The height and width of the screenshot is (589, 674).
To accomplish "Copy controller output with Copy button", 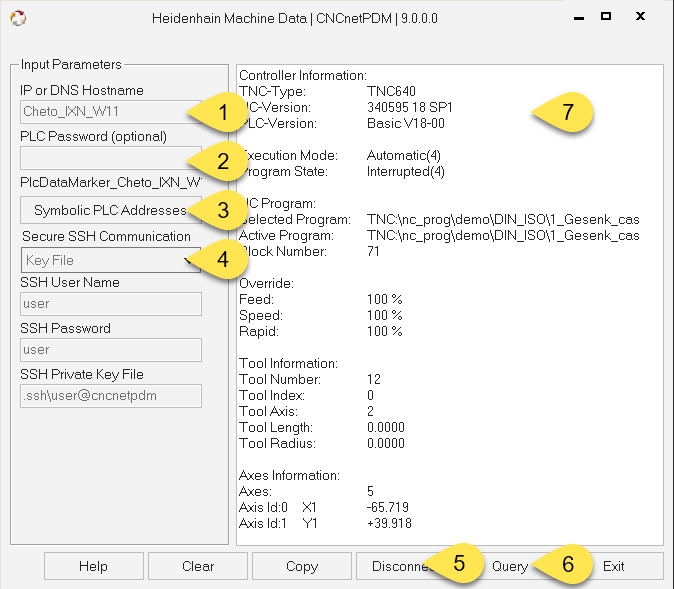I will (302, 566).
